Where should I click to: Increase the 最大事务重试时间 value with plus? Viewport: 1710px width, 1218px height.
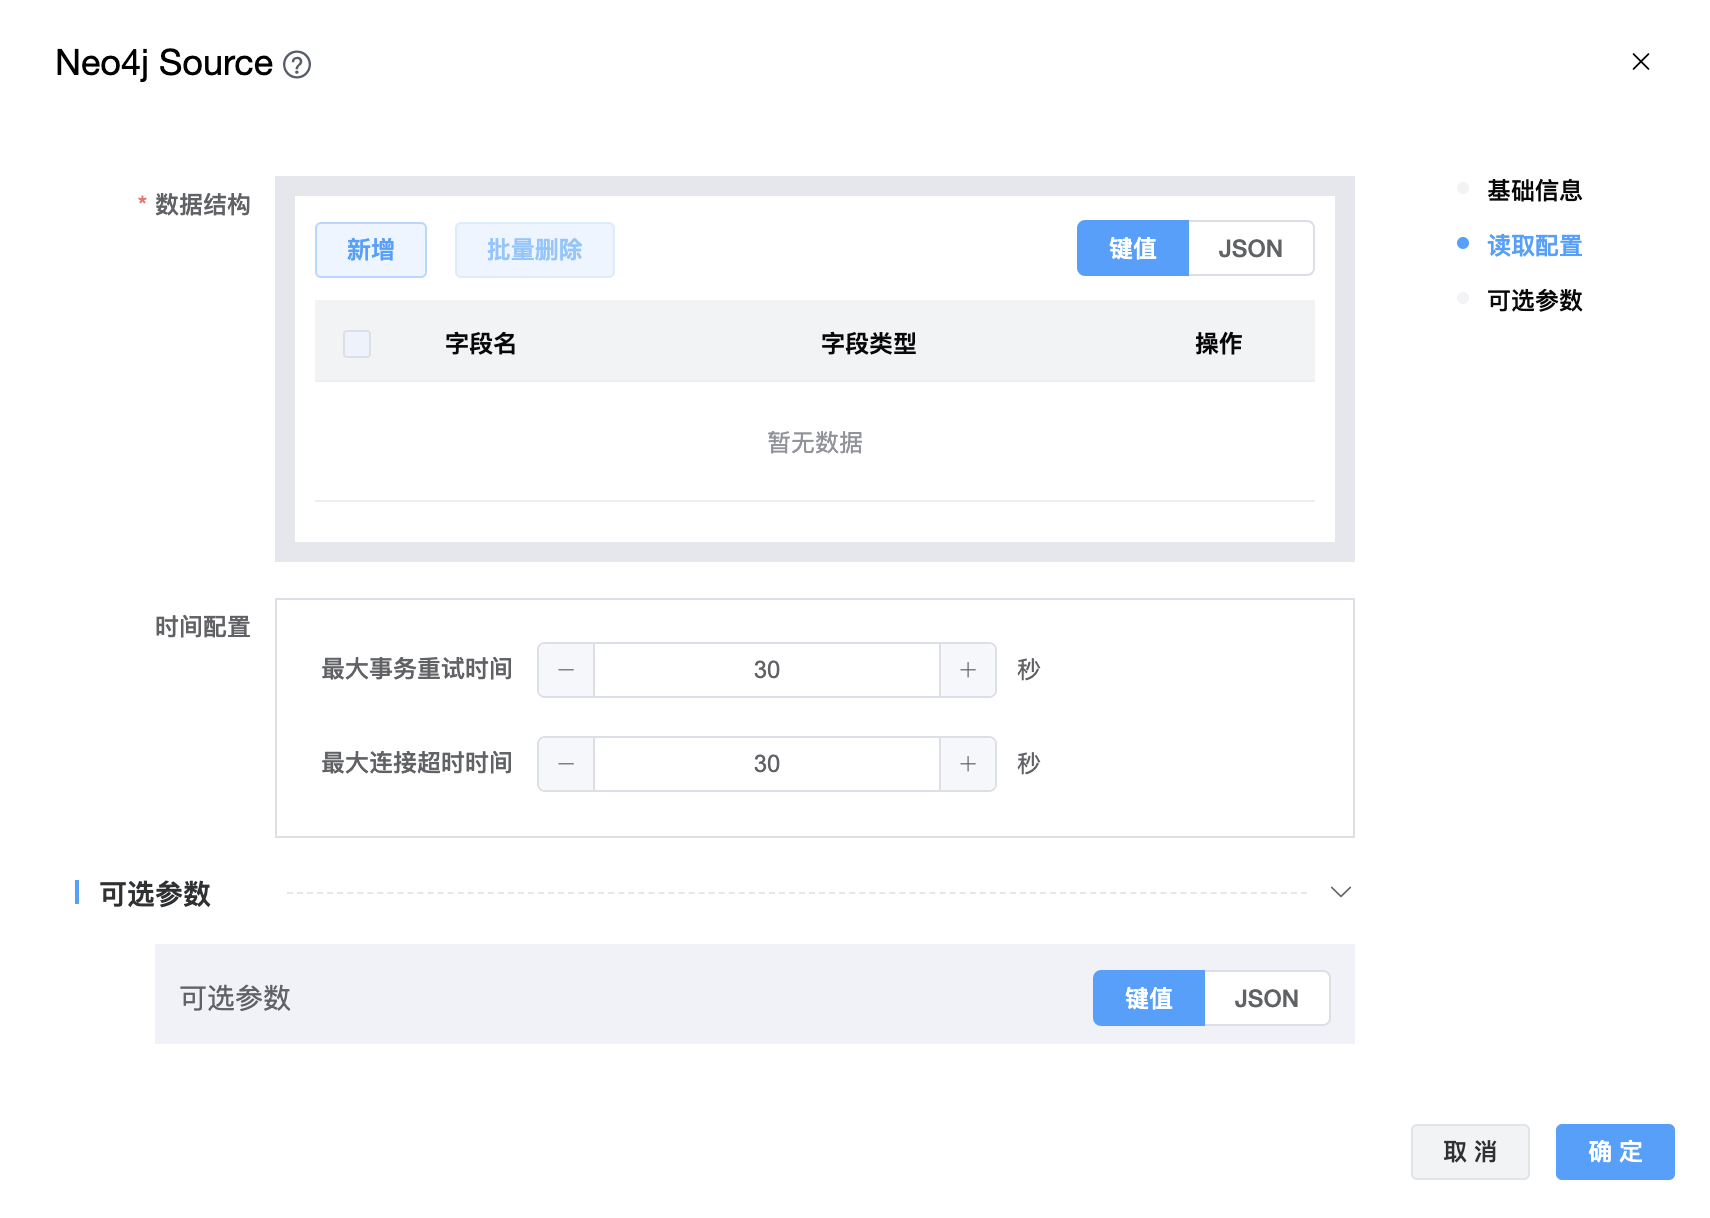(x=967, y=670)
